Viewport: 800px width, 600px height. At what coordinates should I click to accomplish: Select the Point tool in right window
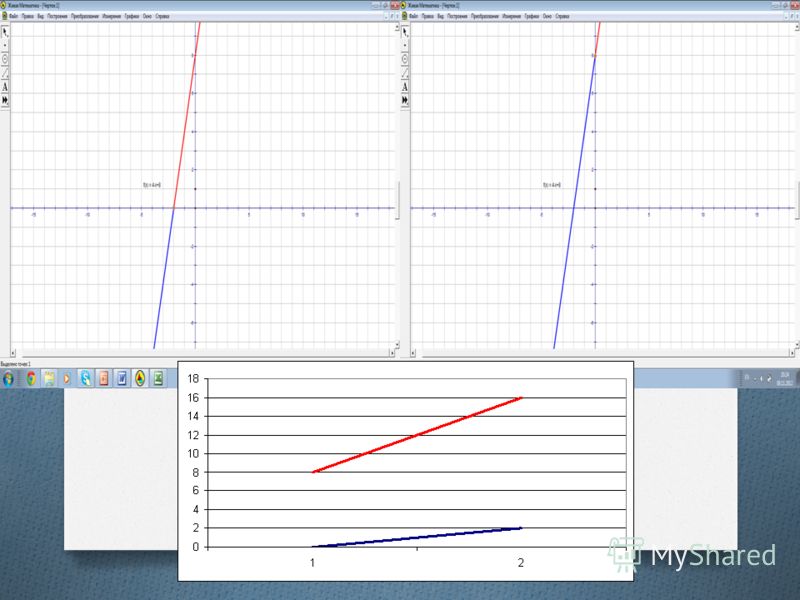coord(405,46)
